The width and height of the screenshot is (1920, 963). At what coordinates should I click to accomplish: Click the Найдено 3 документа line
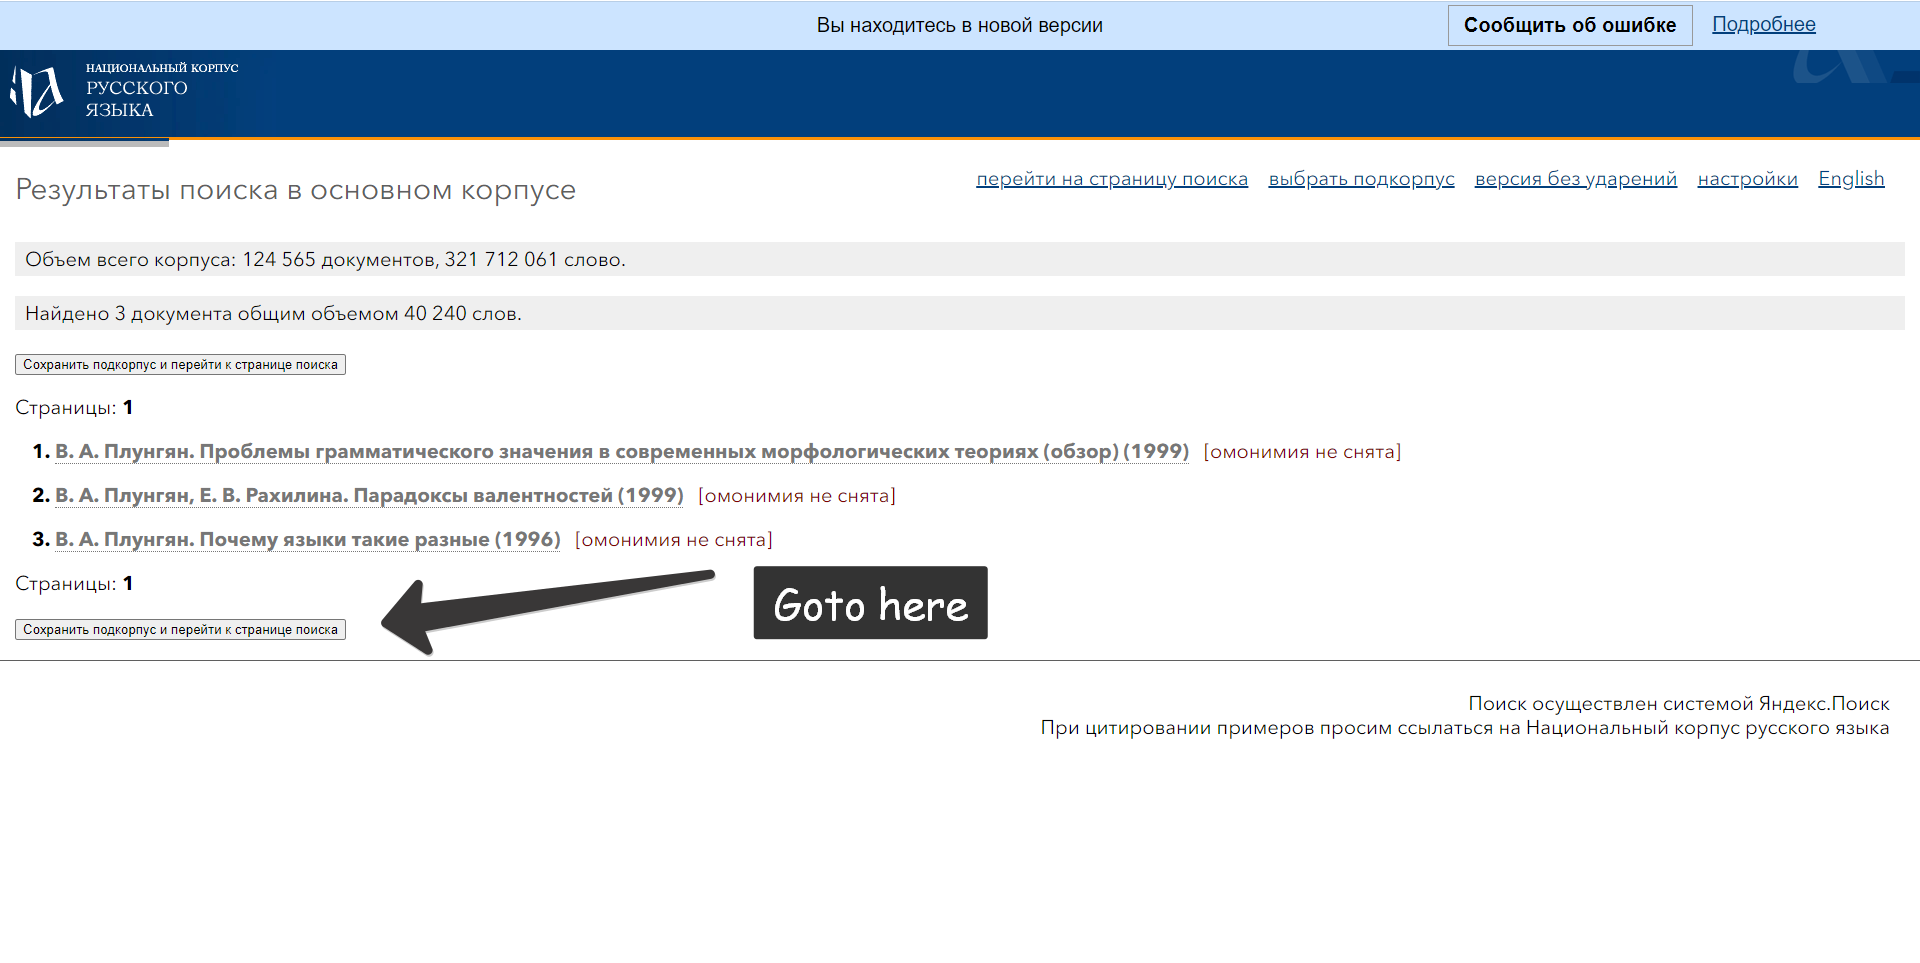(x=960, y=313)
